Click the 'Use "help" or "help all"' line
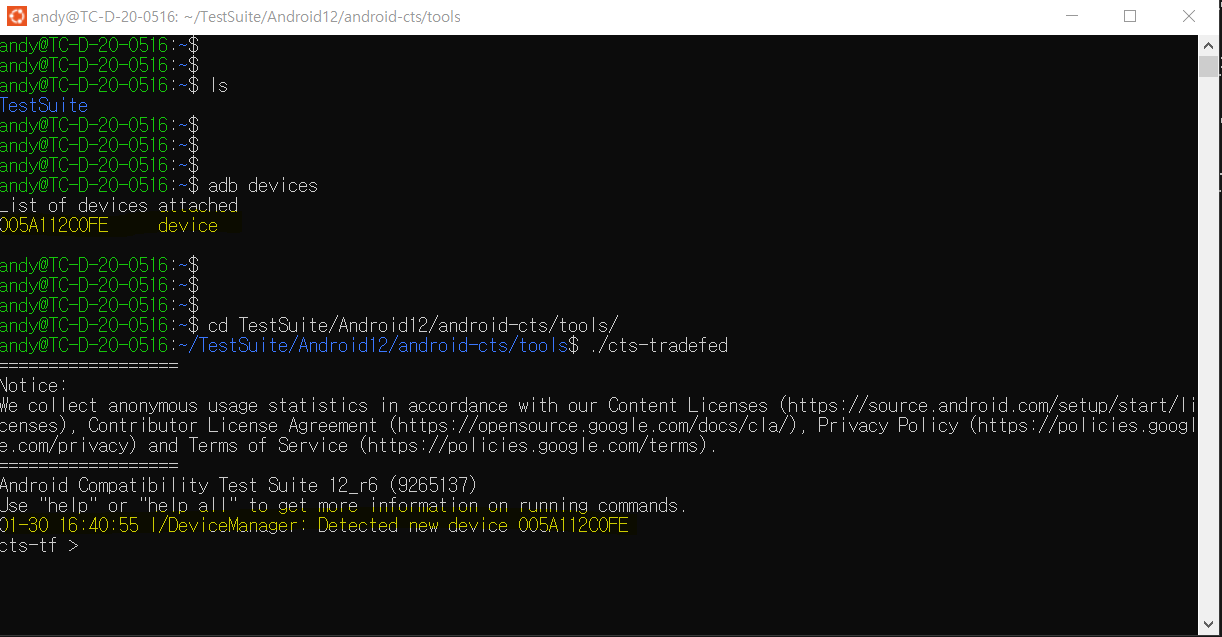The height and width of the screenshot is (637, 1222). tap(343, 505)
